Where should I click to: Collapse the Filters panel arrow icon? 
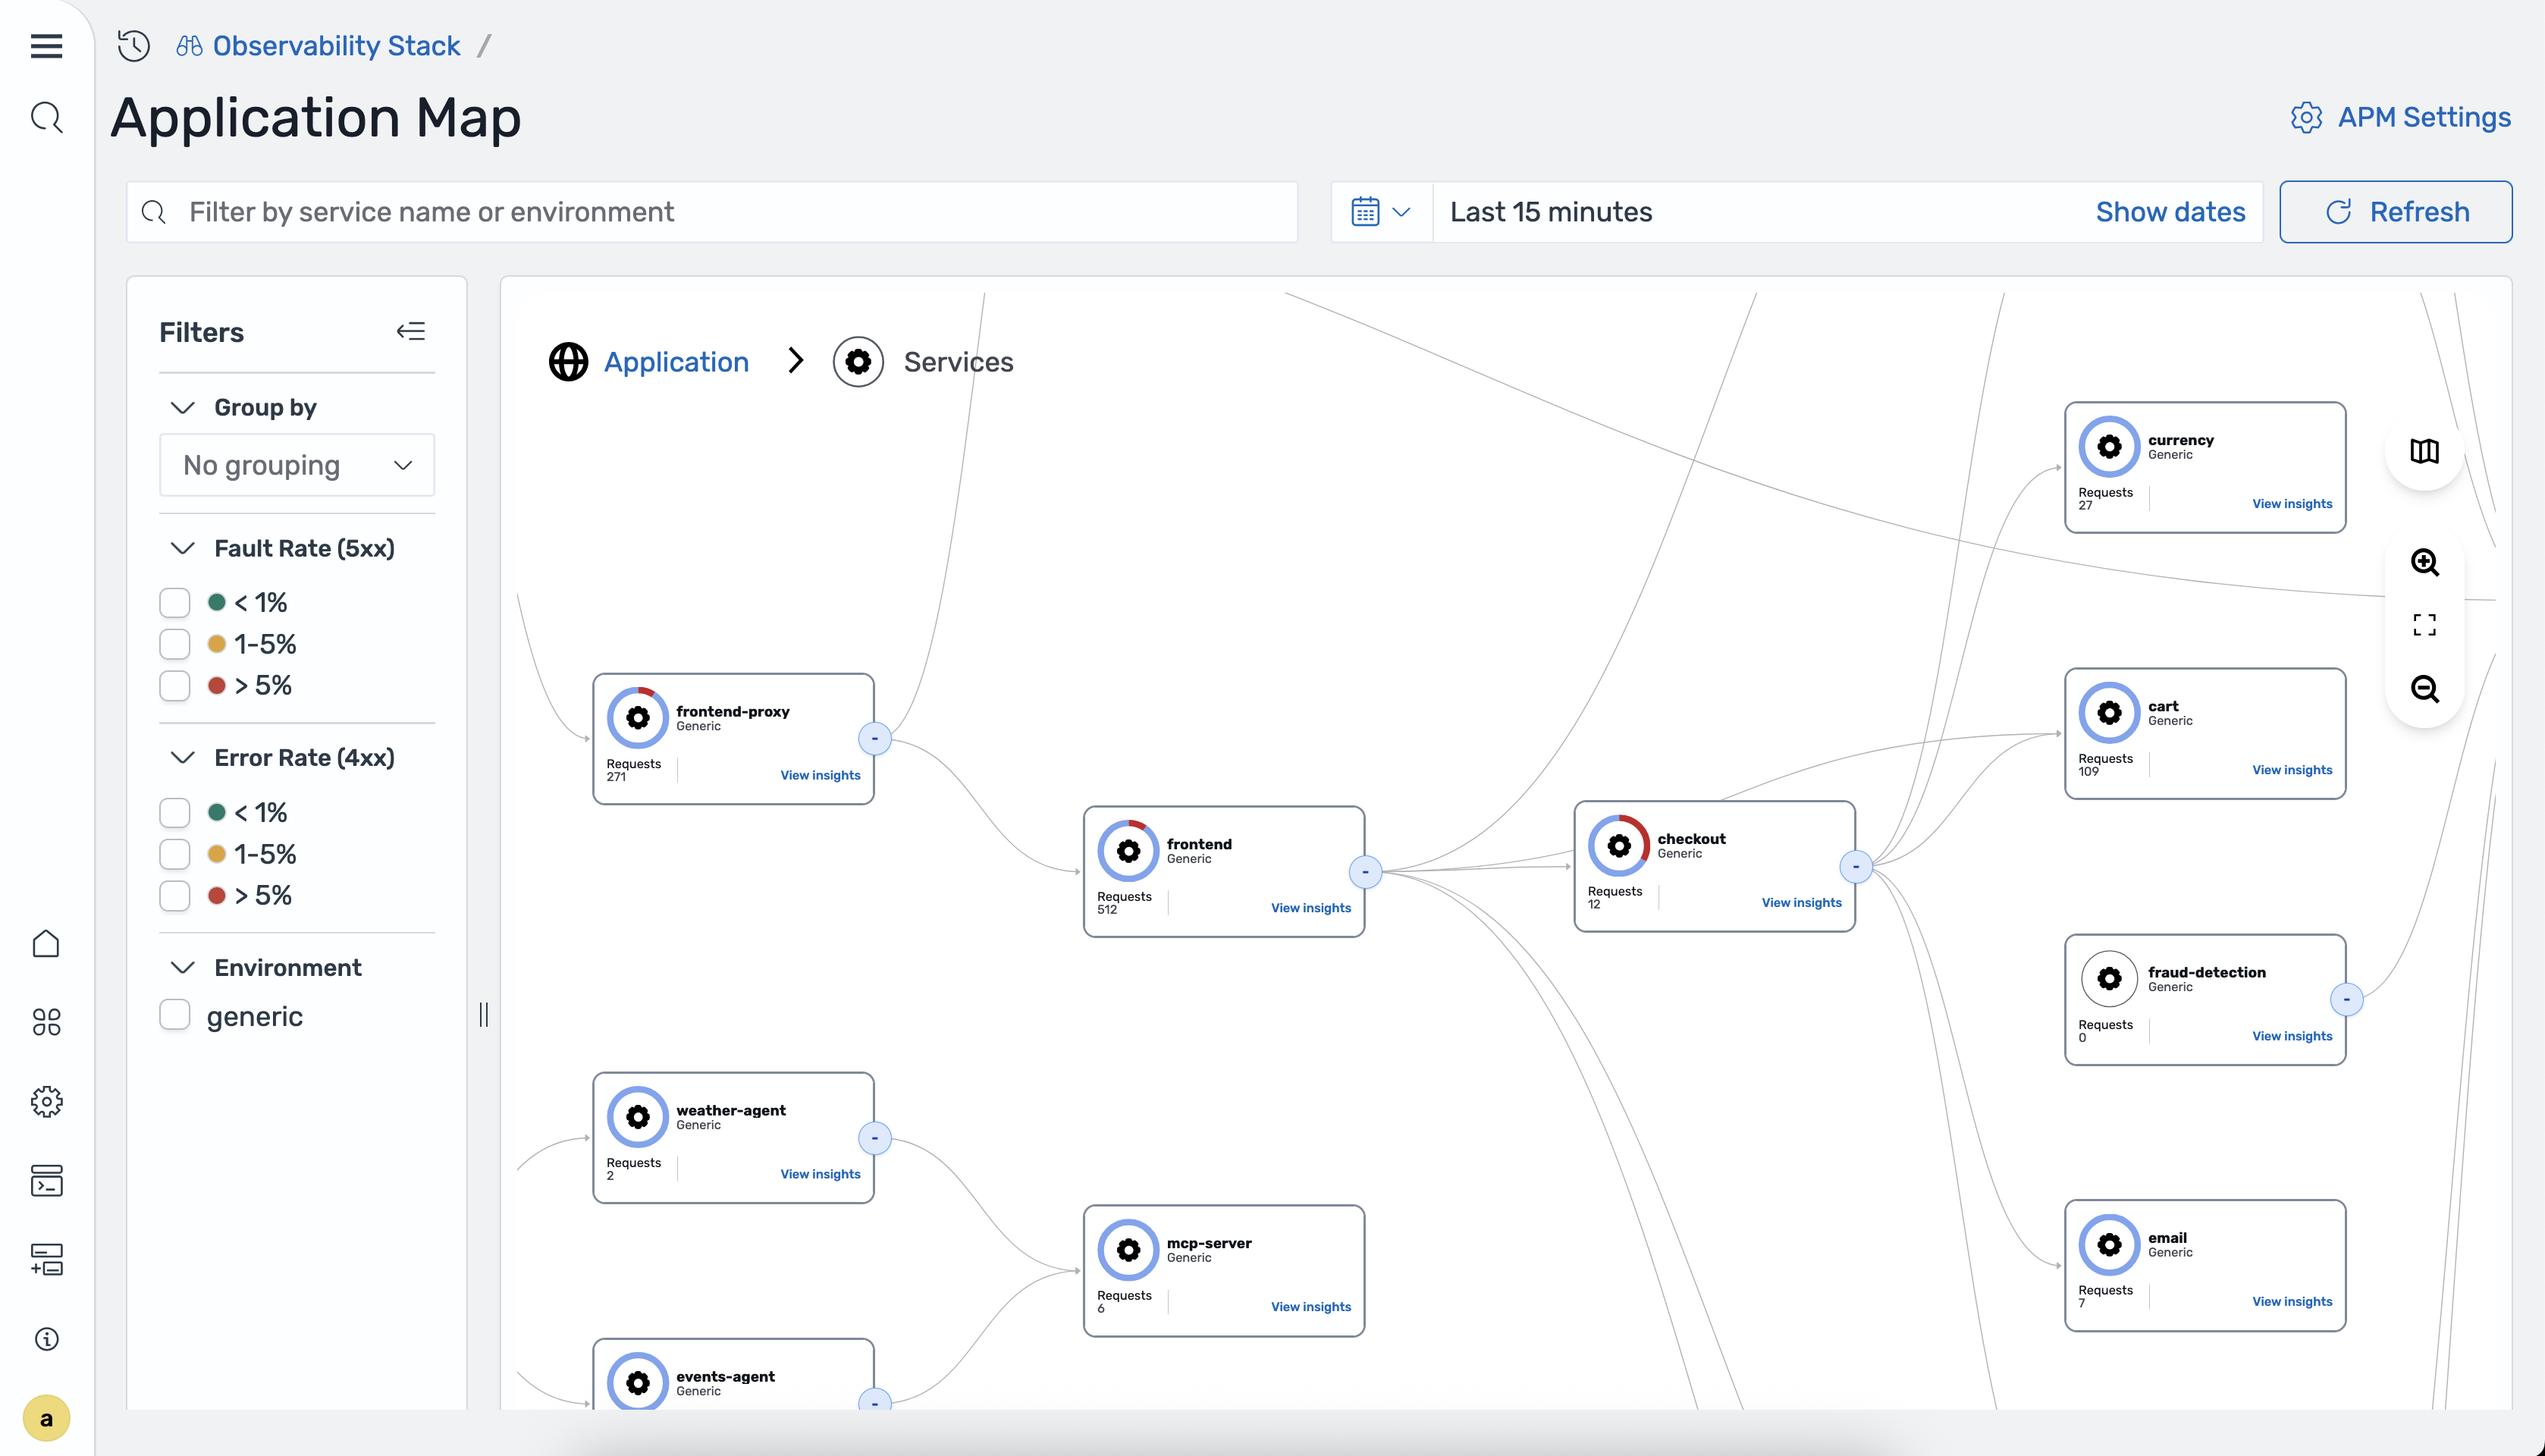tap(411, 331)
